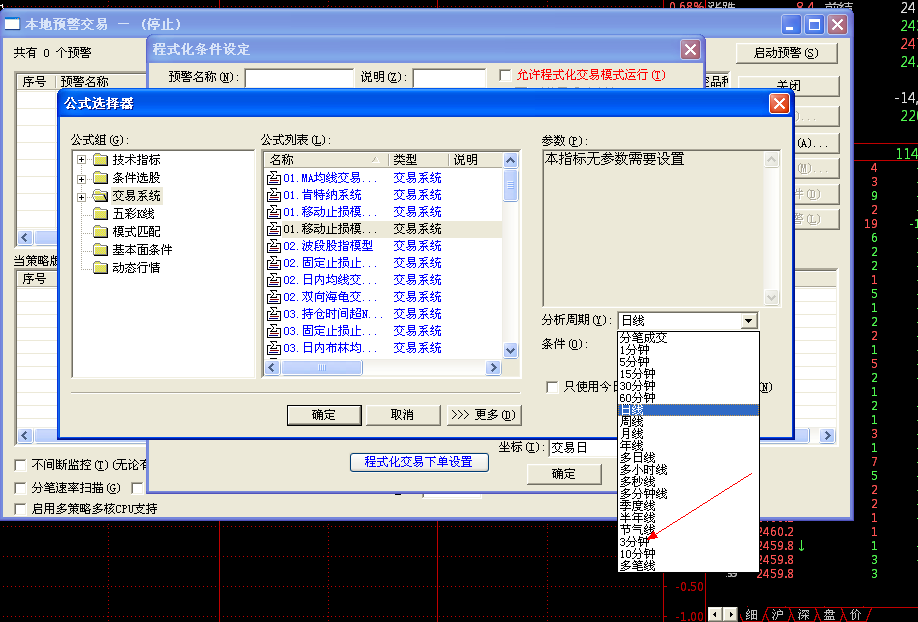Click the 预警名称 input field

299,77
